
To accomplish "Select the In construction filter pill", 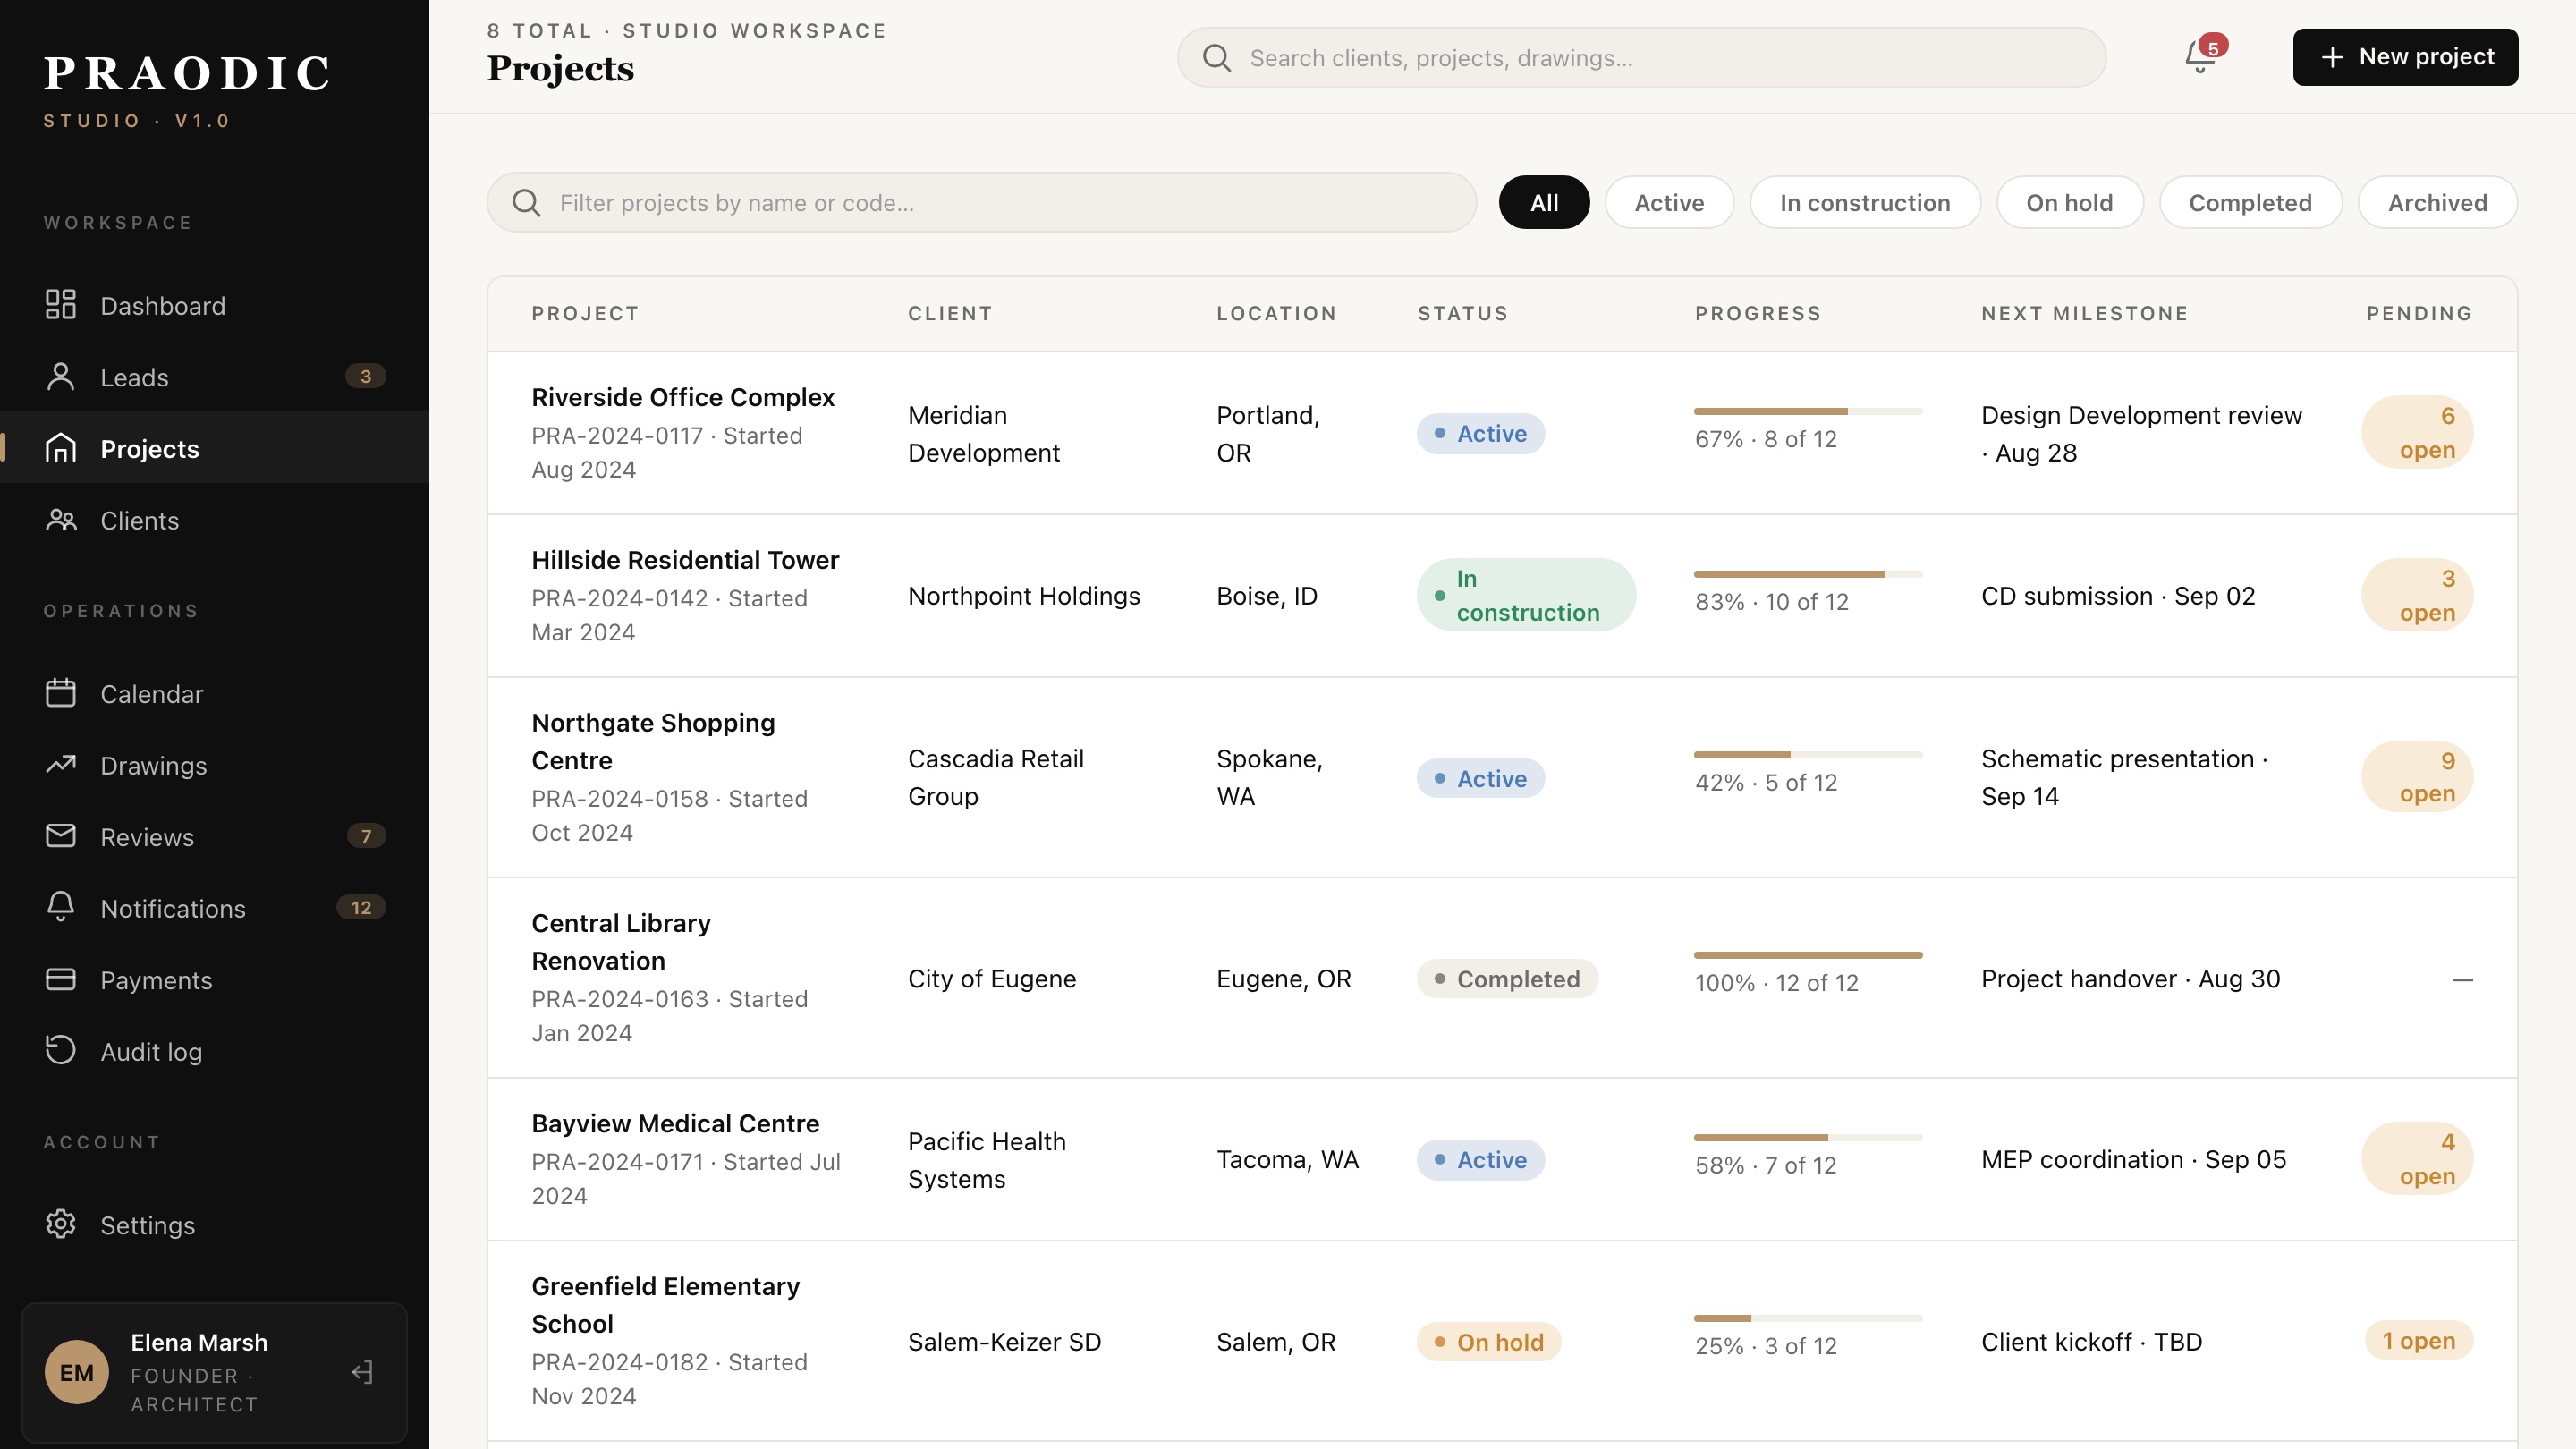I will [x=1865, y=202].
